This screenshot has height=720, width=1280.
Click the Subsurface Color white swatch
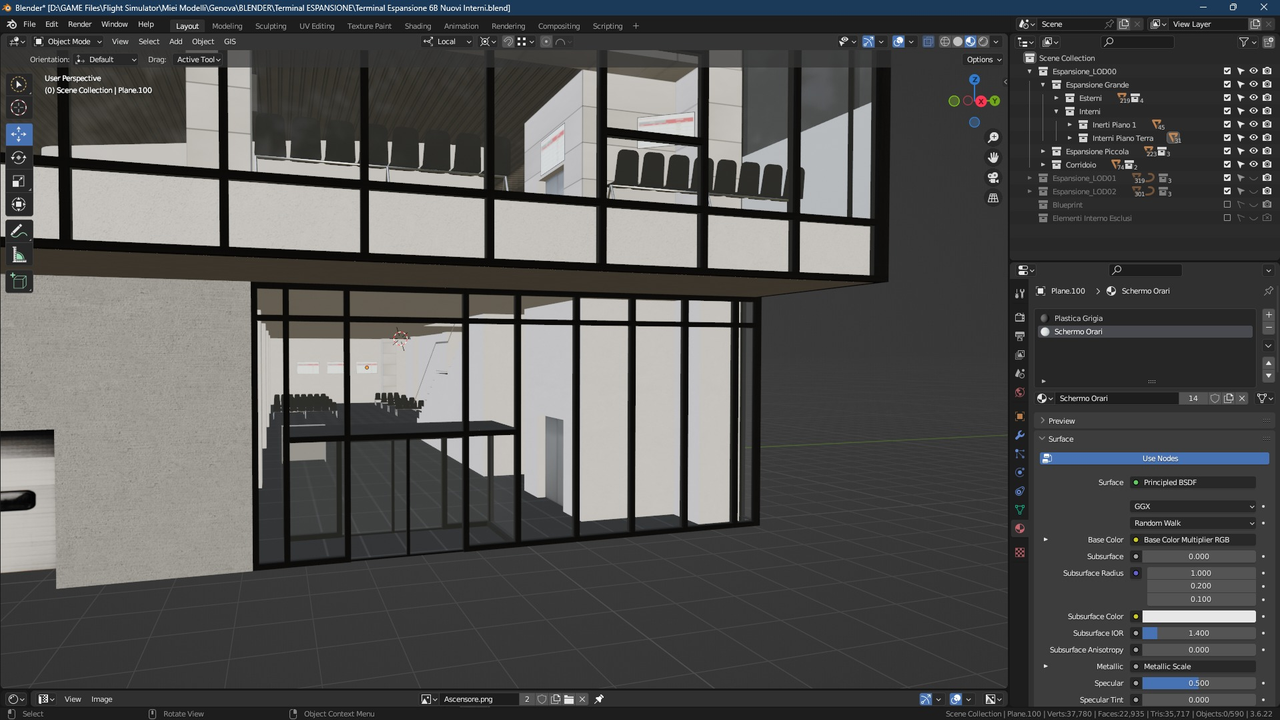point(1199,616)
